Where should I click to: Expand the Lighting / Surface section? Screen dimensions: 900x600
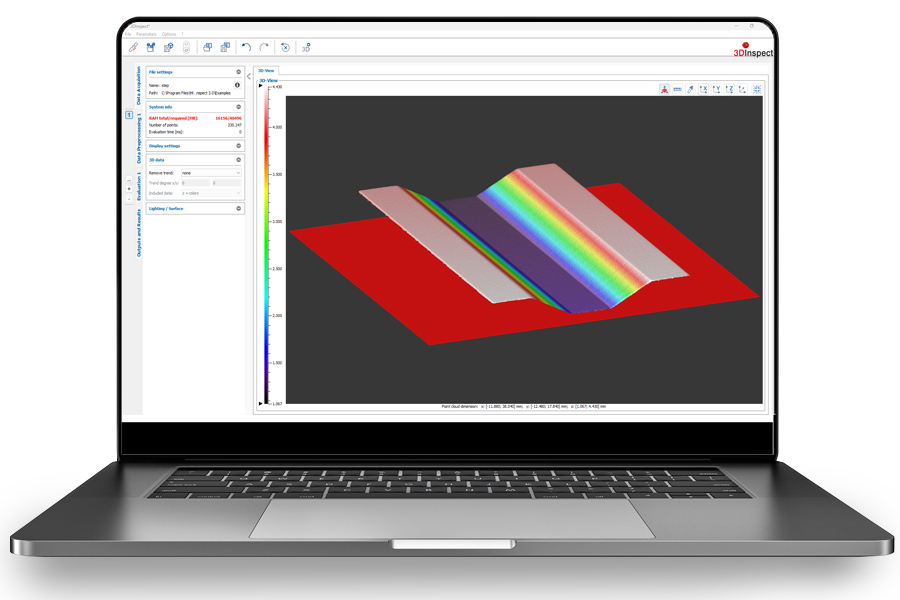point(238,209)
